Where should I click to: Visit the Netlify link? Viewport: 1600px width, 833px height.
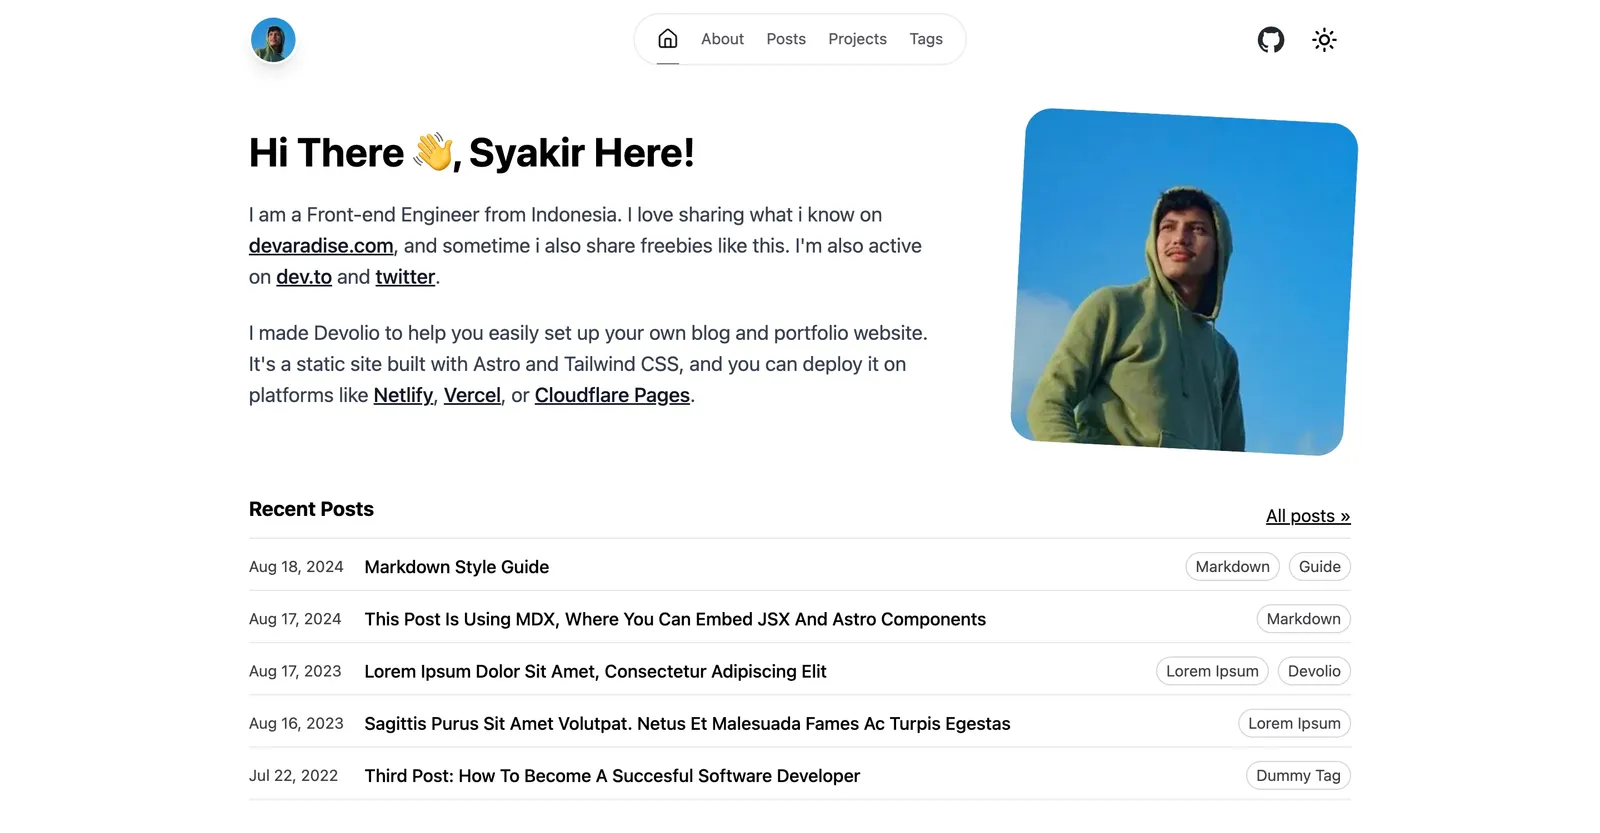[403, 395]
